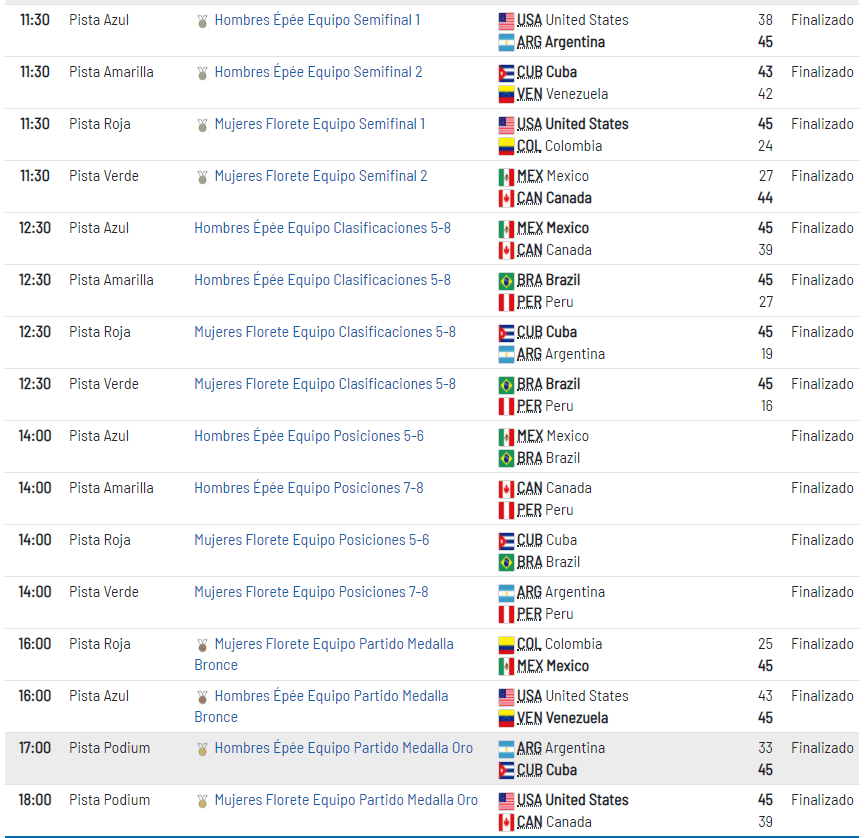This screenshot has height=838, width=865.
Task: Click gold medal icon for Mujeres Florete final
Action: 202,800
